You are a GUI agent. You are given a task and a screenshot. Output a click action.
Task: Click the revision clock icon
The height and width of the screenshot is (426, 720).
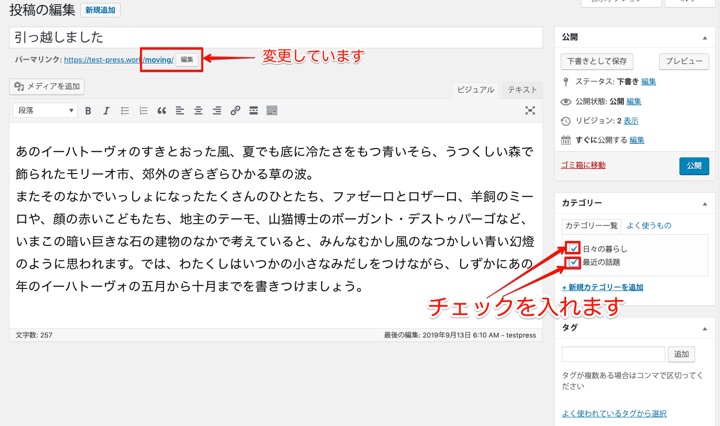566,121
